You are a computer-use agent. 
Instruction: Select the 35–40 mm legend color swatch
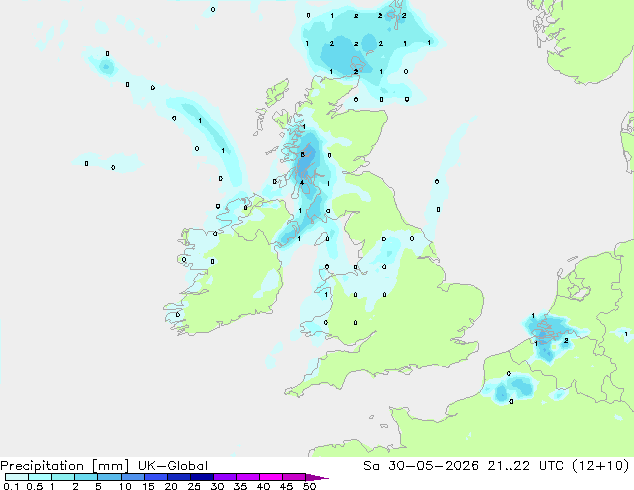[248, 477]
